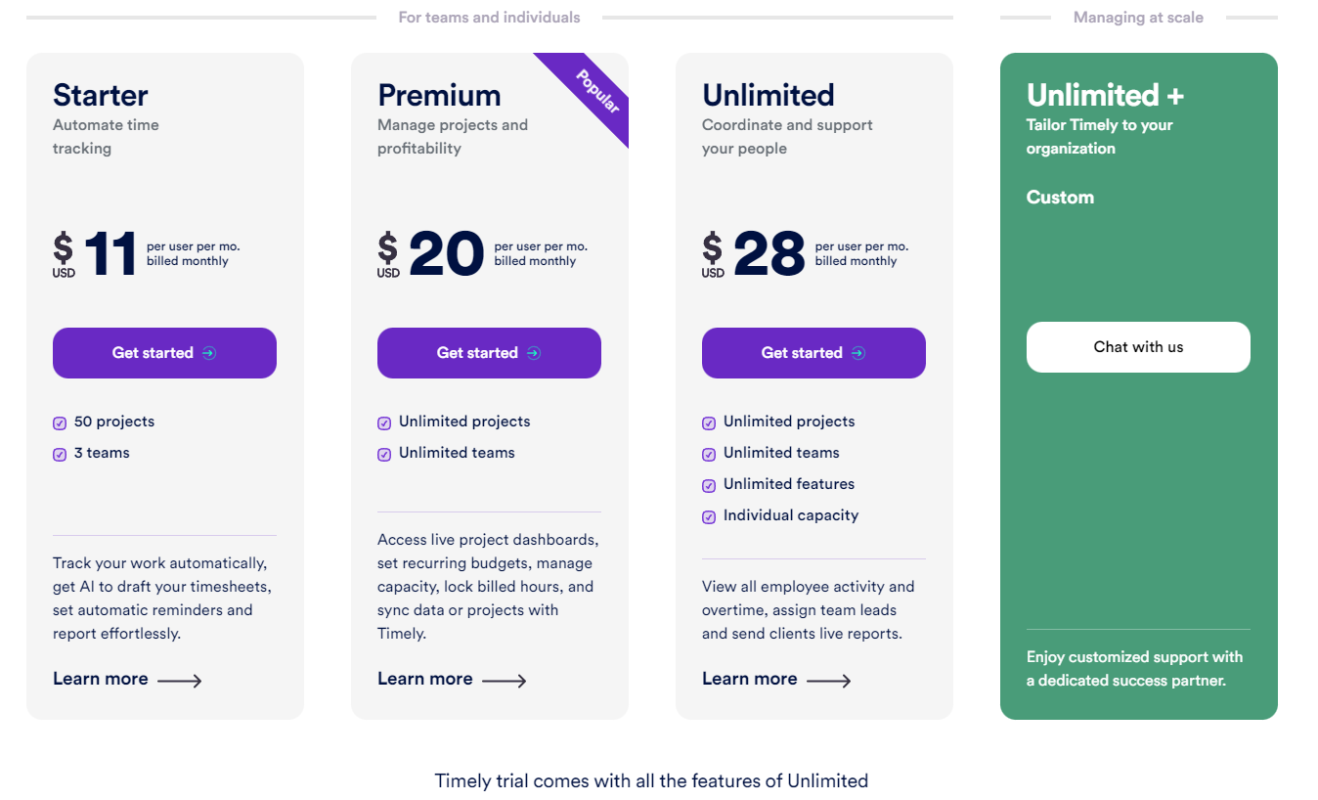Image resolution: width=1318 pixels, height=800 pixels.
Task: Click the checkmark beside 50 projects
Action: pyautogui.click(x=60, y=423)
